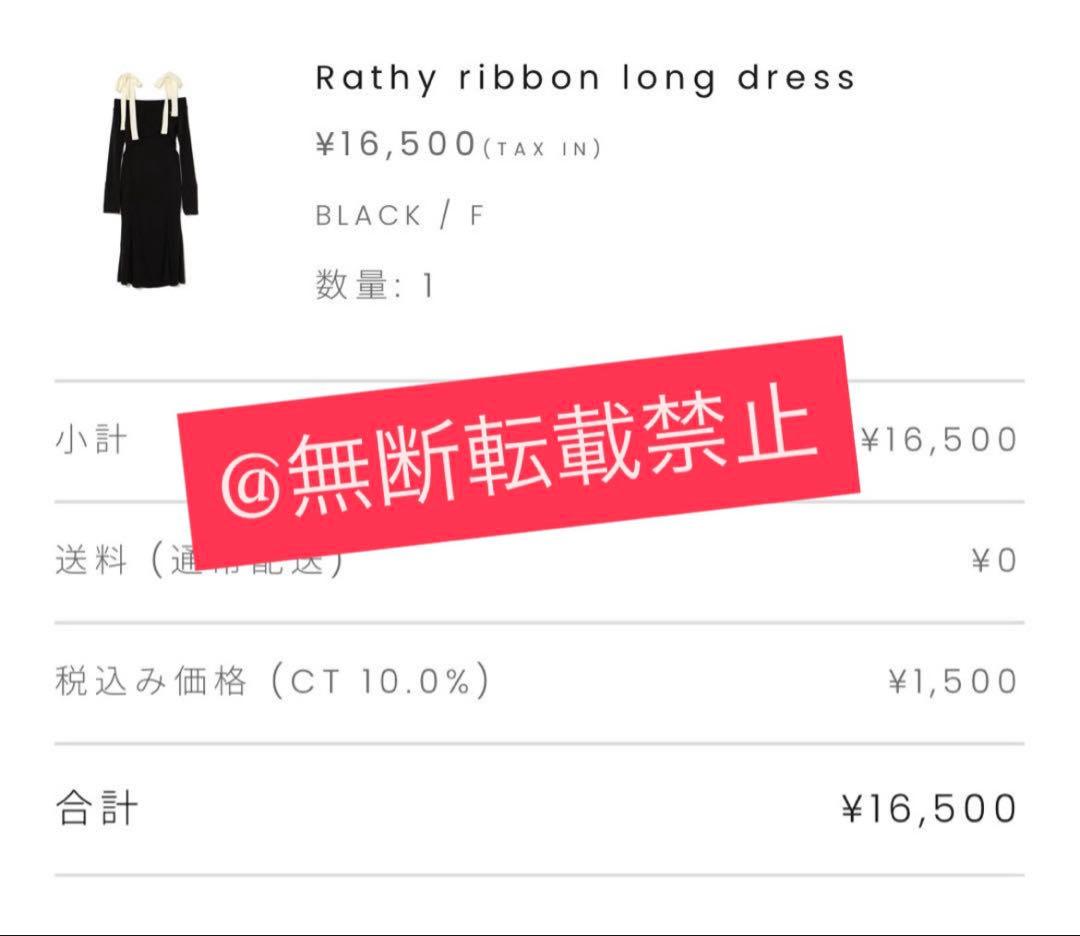Click the Rathy ribbon long dress title
1080x936 pixels.
585,79
